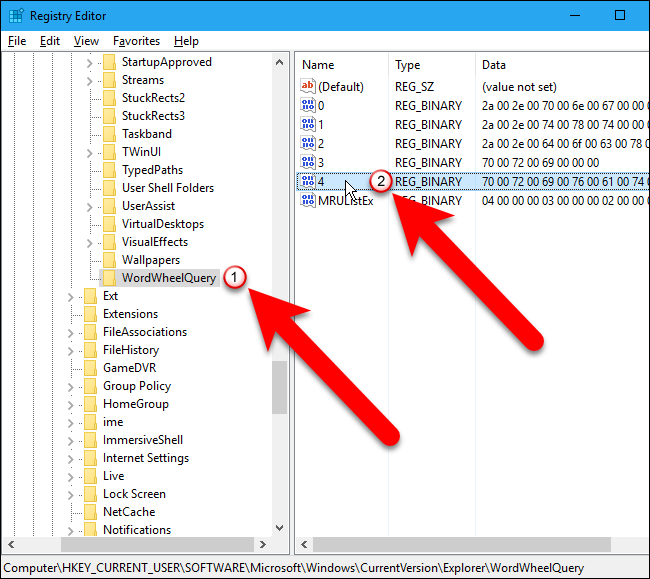Expand the UserAssist tree node
The image size is (650, 579).
(89, 207)
